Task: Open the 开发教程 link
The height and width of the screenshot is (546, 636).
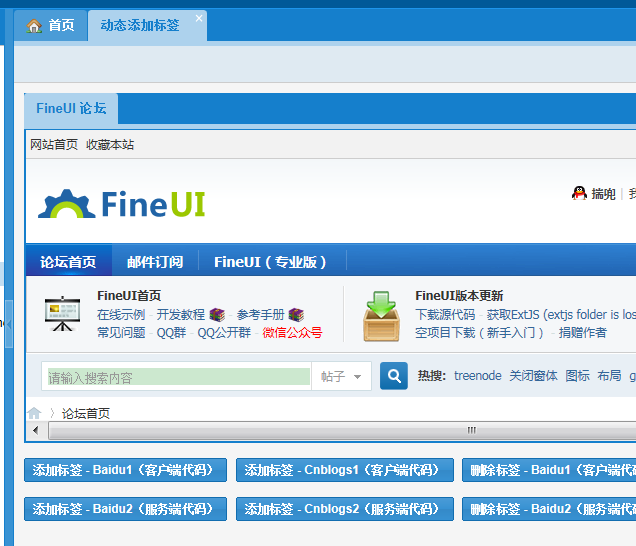Action: (180, 314)
